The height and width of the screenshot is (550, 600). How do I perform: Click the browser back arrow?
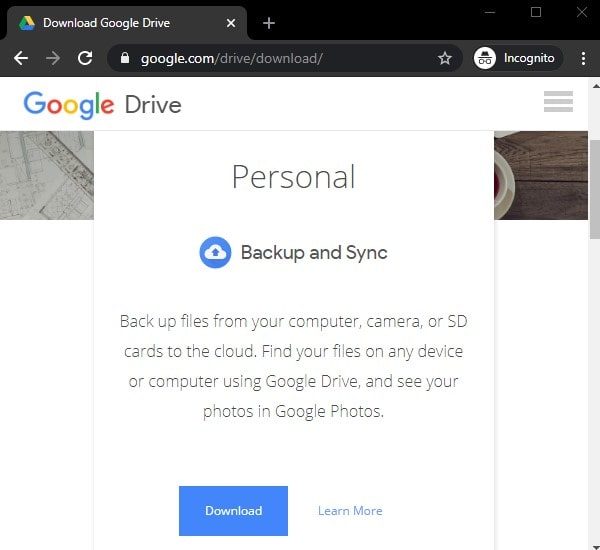pyautogui.click(x=20, y=58)
